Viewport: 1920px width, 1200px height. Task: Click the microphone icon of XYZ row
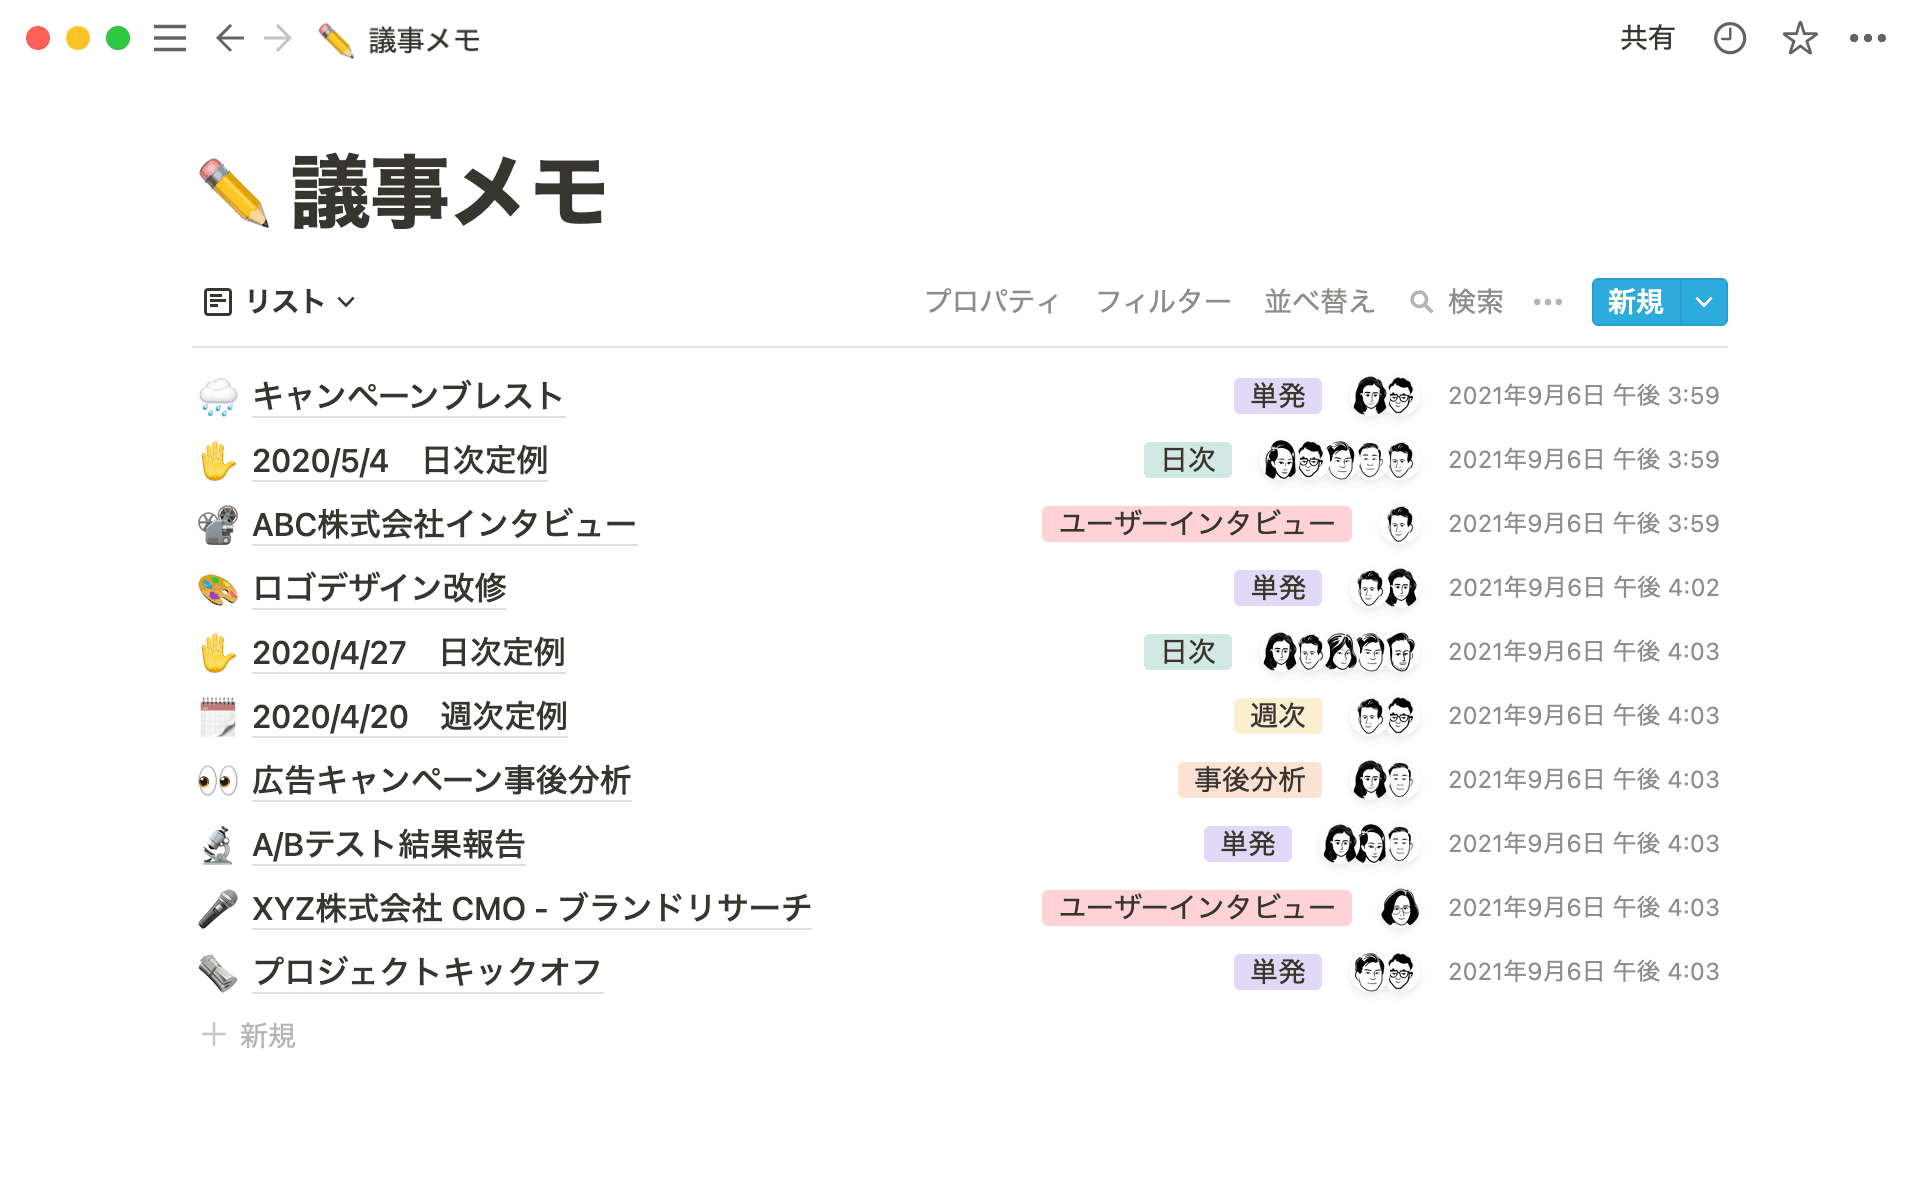(217, 908)
